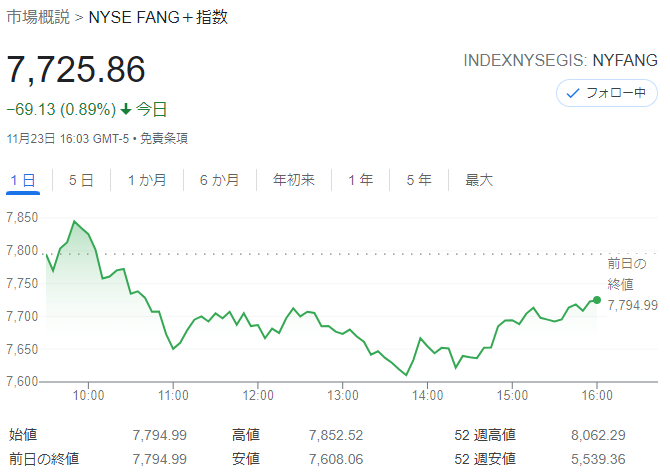Click the 7,650 y-axis label

22,349
